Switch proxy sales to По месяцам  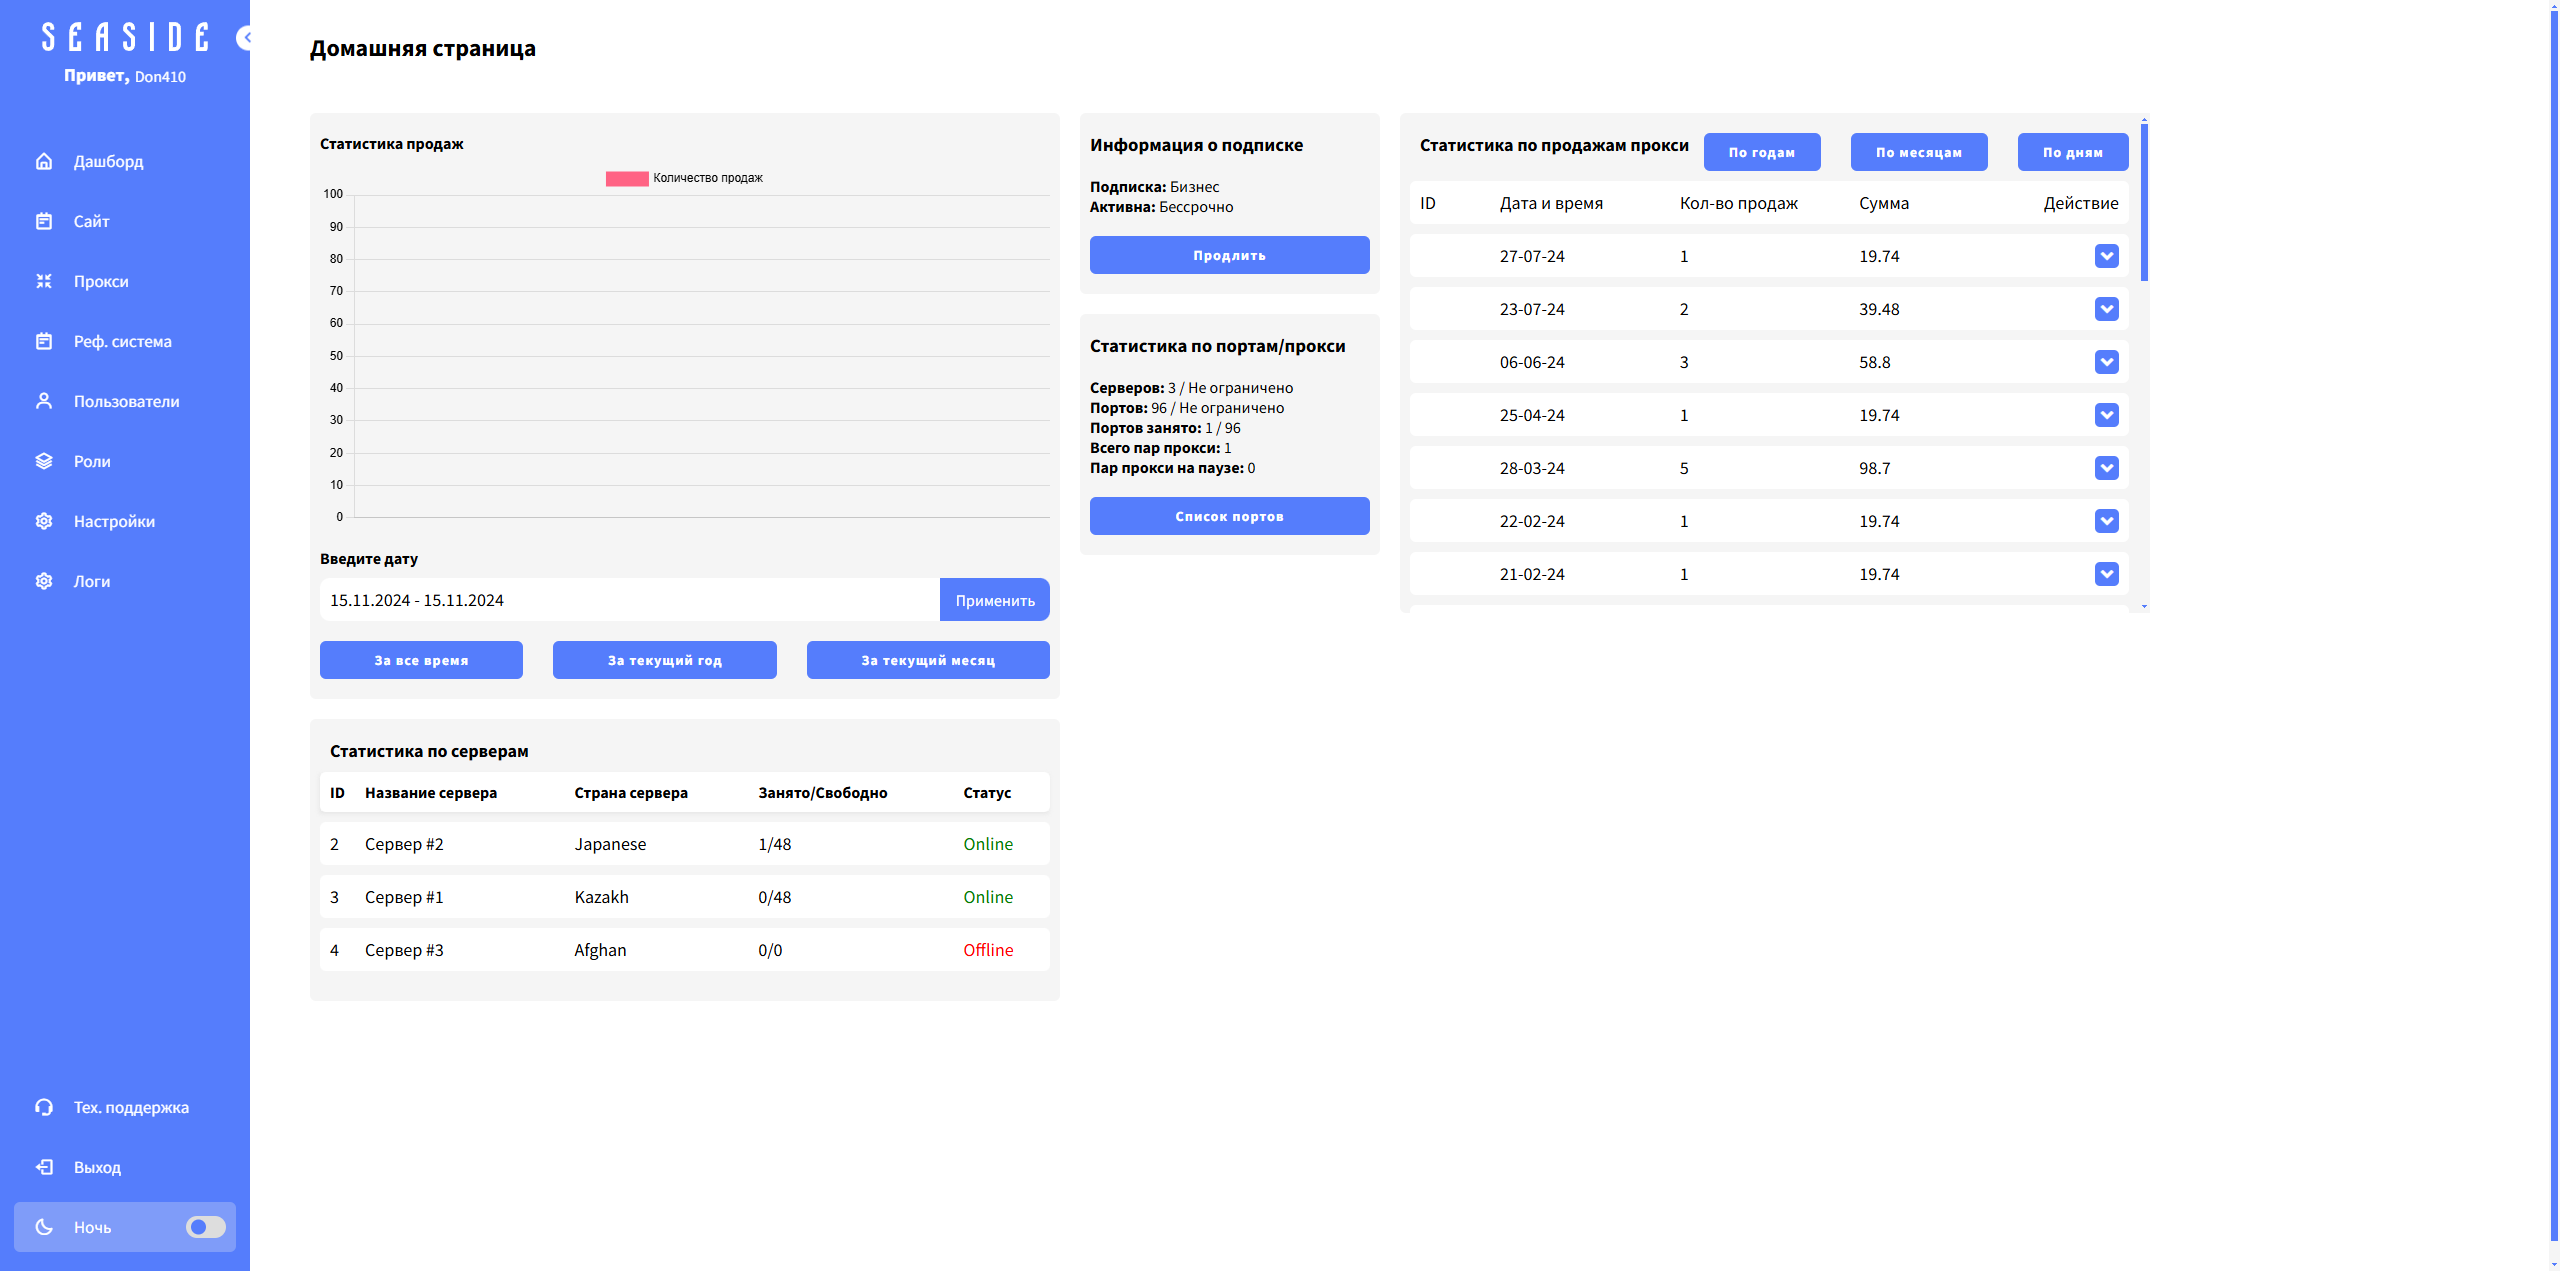(1918, 152)
